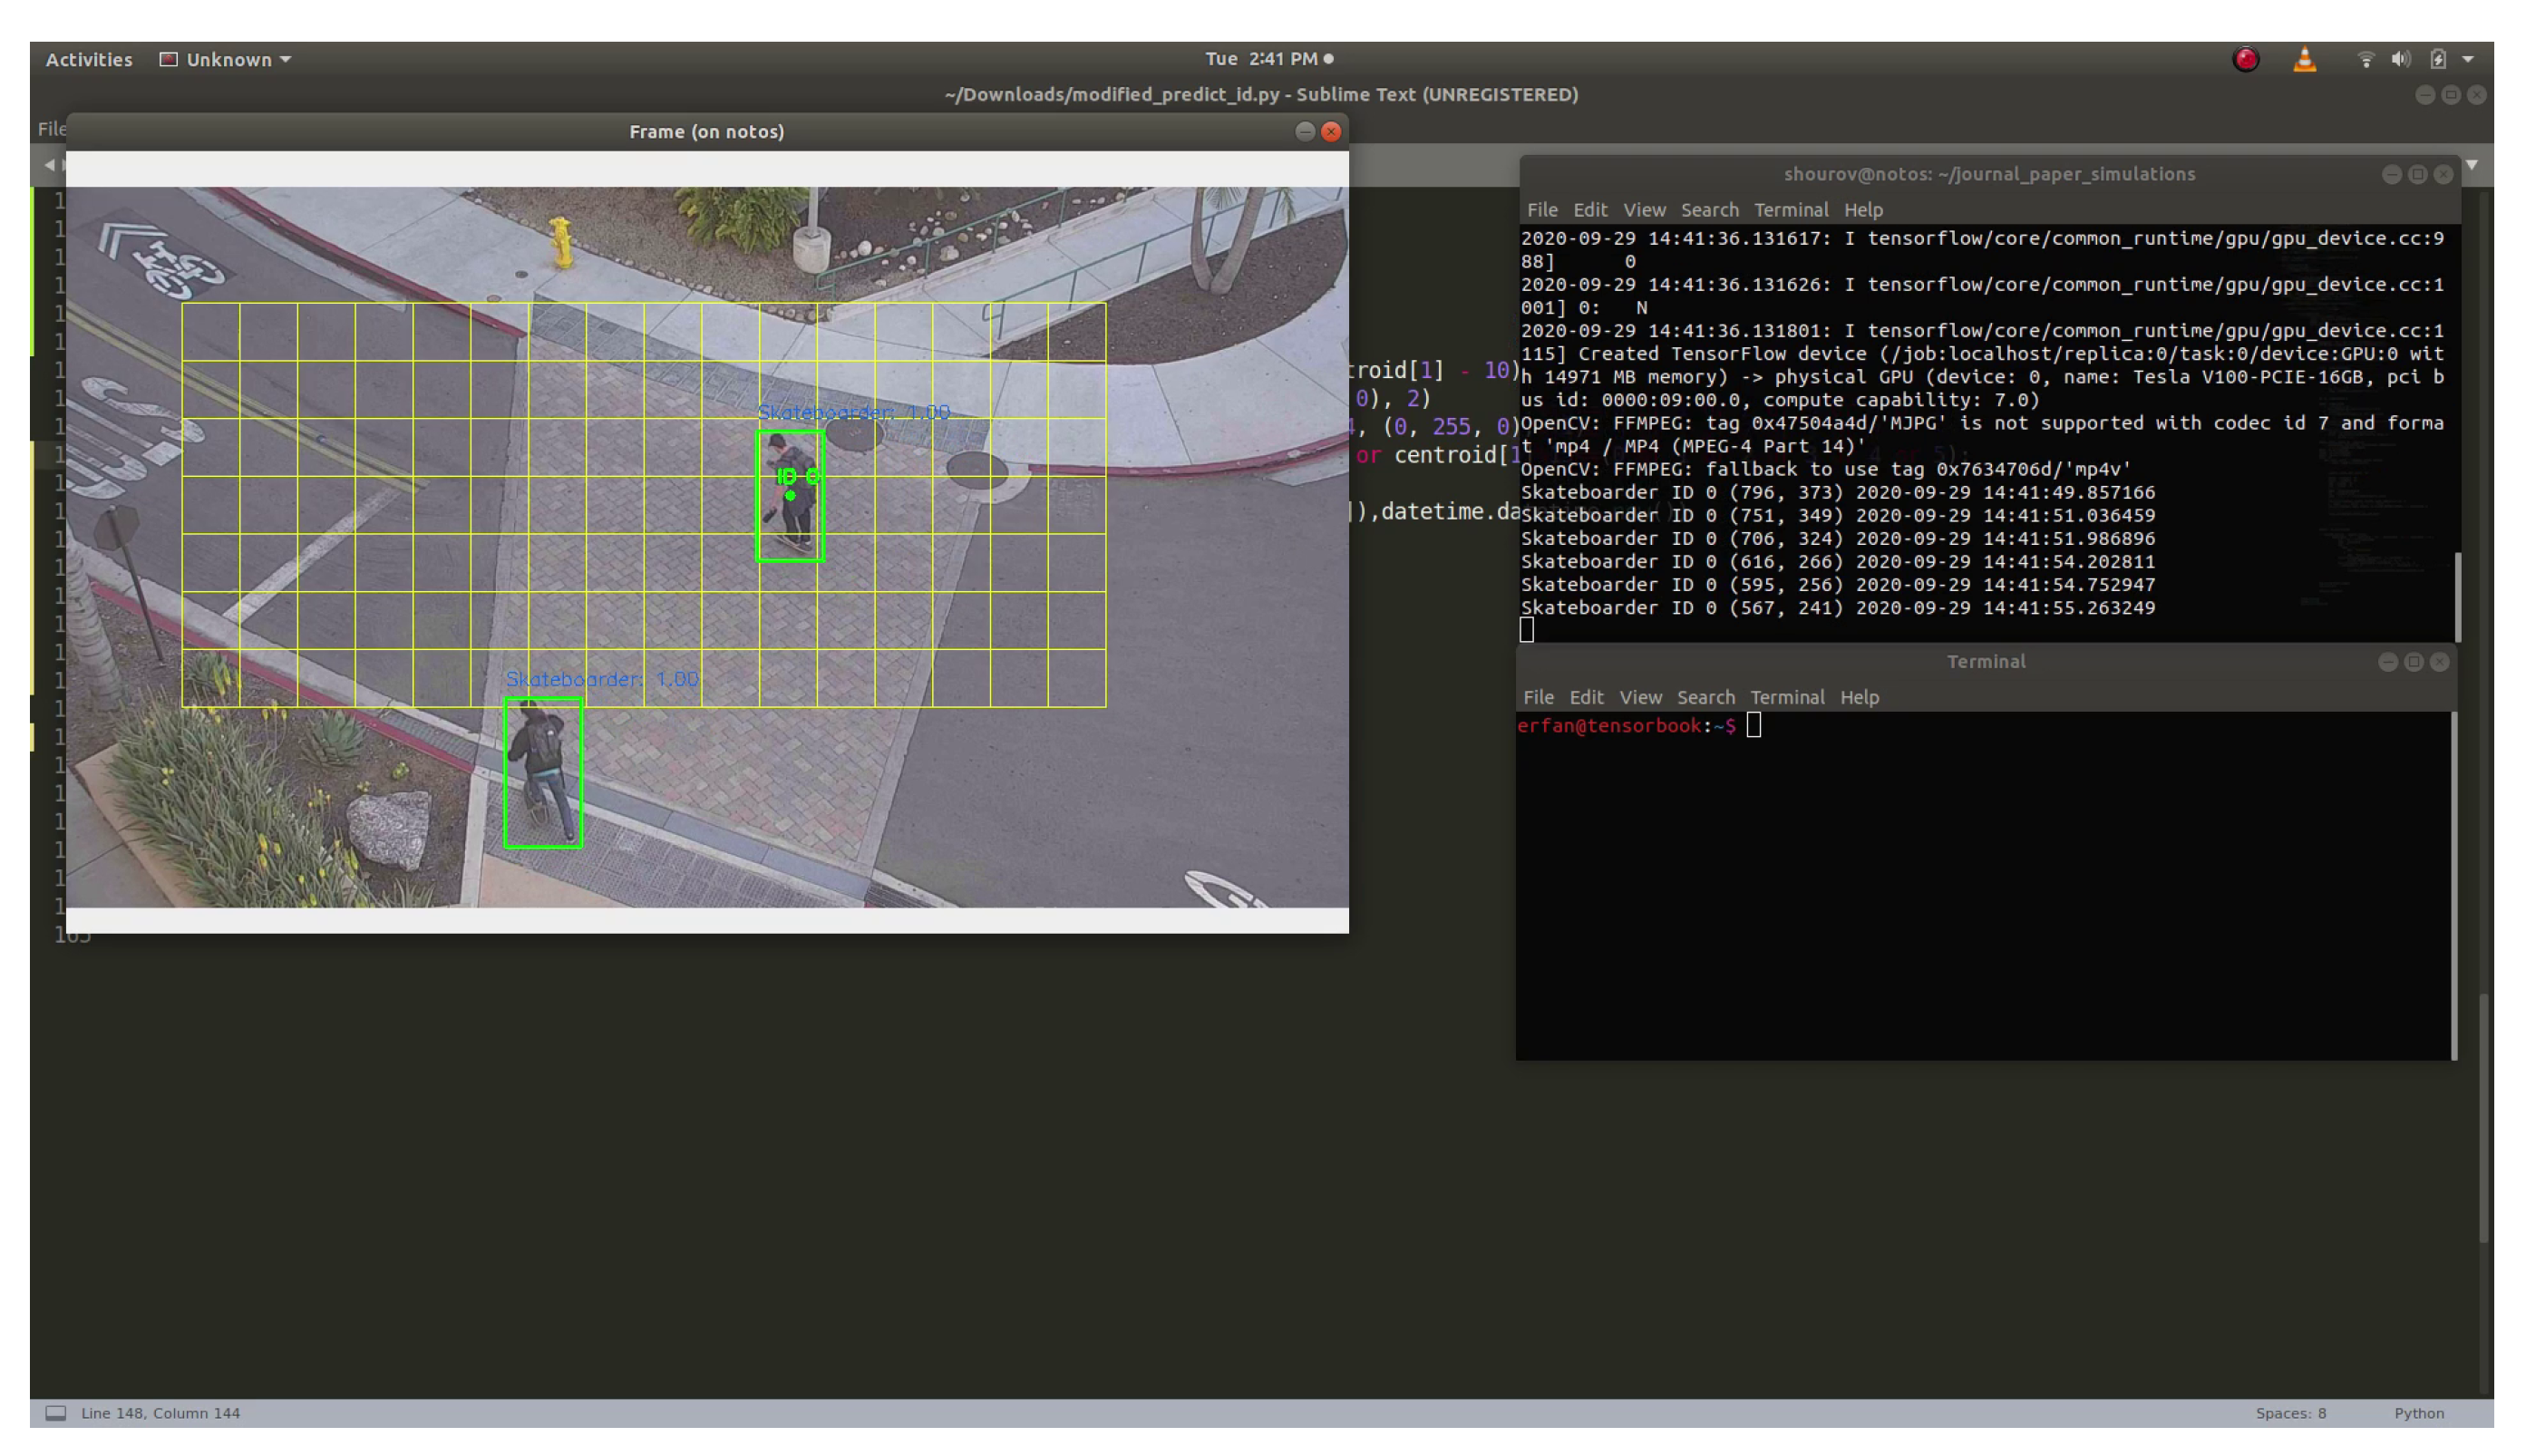This screenshot has height=1456, width=2526.
Task: Toggle Sublime Text side bar status icon
Action: 56,1413
